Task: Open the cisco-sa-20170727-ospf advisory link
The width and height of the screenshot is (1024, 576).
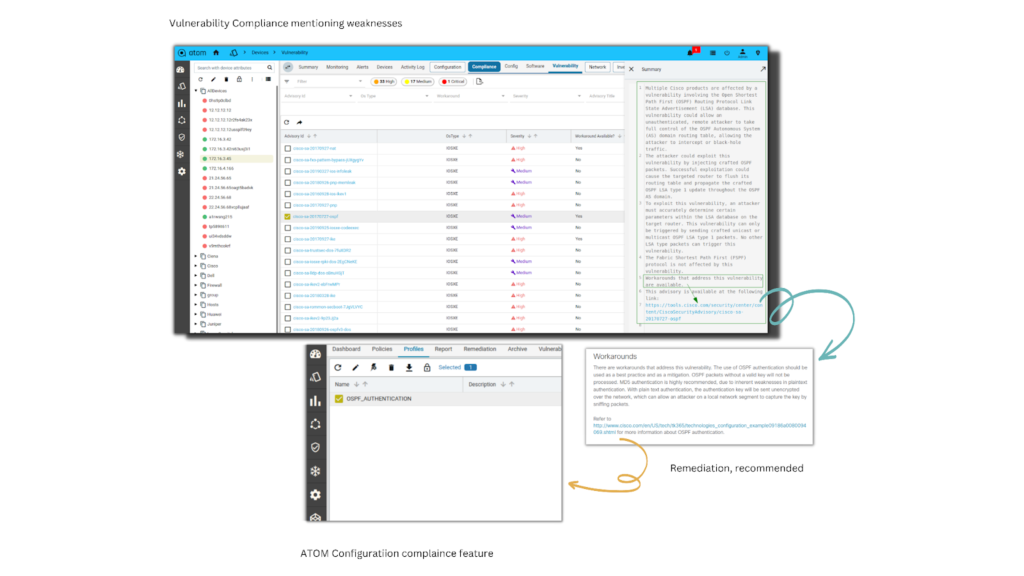Action: click(x=315, y=216)
